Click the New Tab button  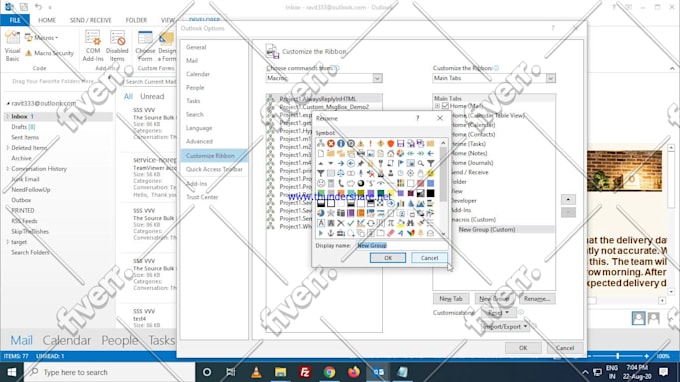pyautogui.click(x=451, y=299)
